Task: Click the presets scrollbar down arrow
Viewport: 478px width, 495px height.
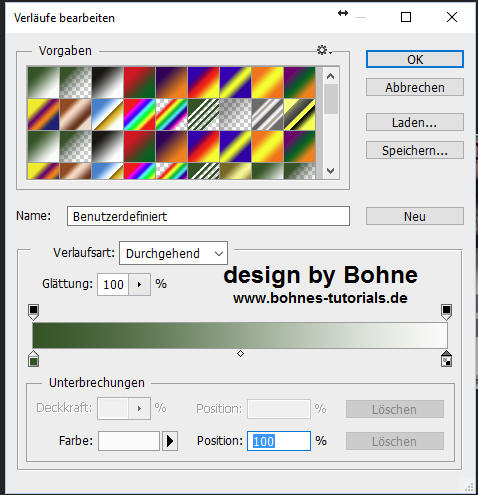Action: coord(330,171)
